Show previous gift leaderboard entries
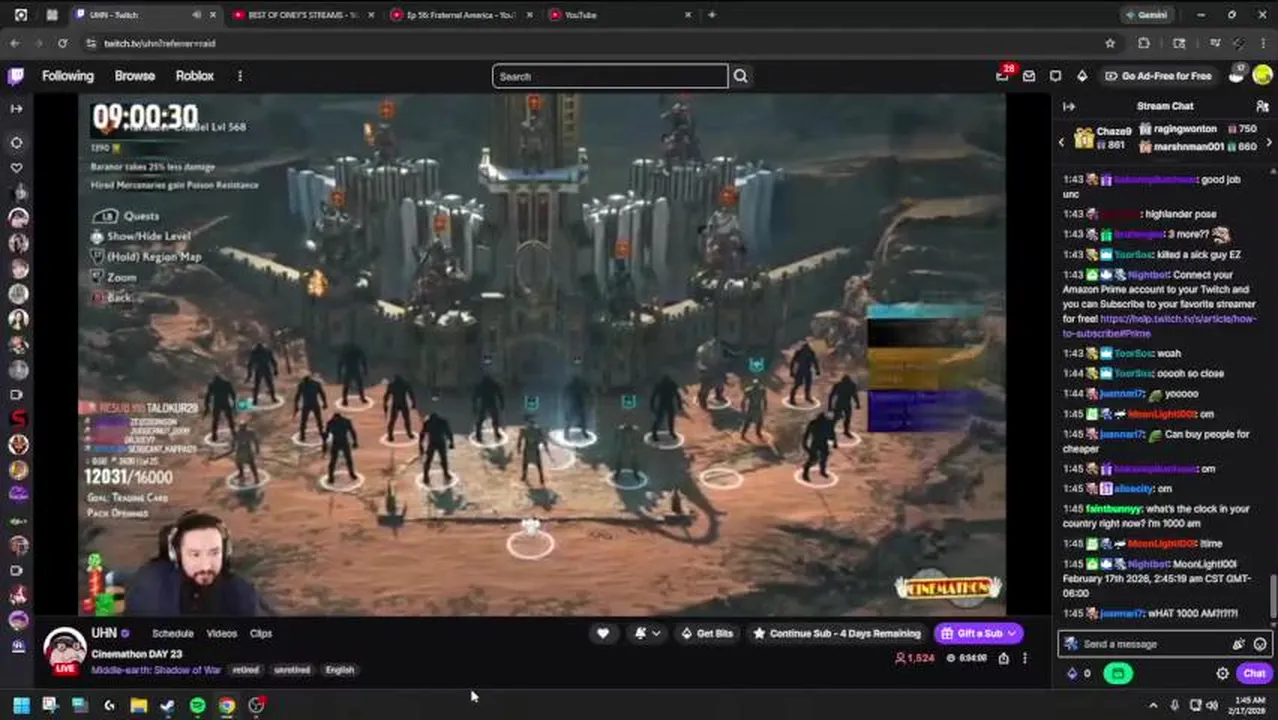1278x720 pixels. (1062, 142)
